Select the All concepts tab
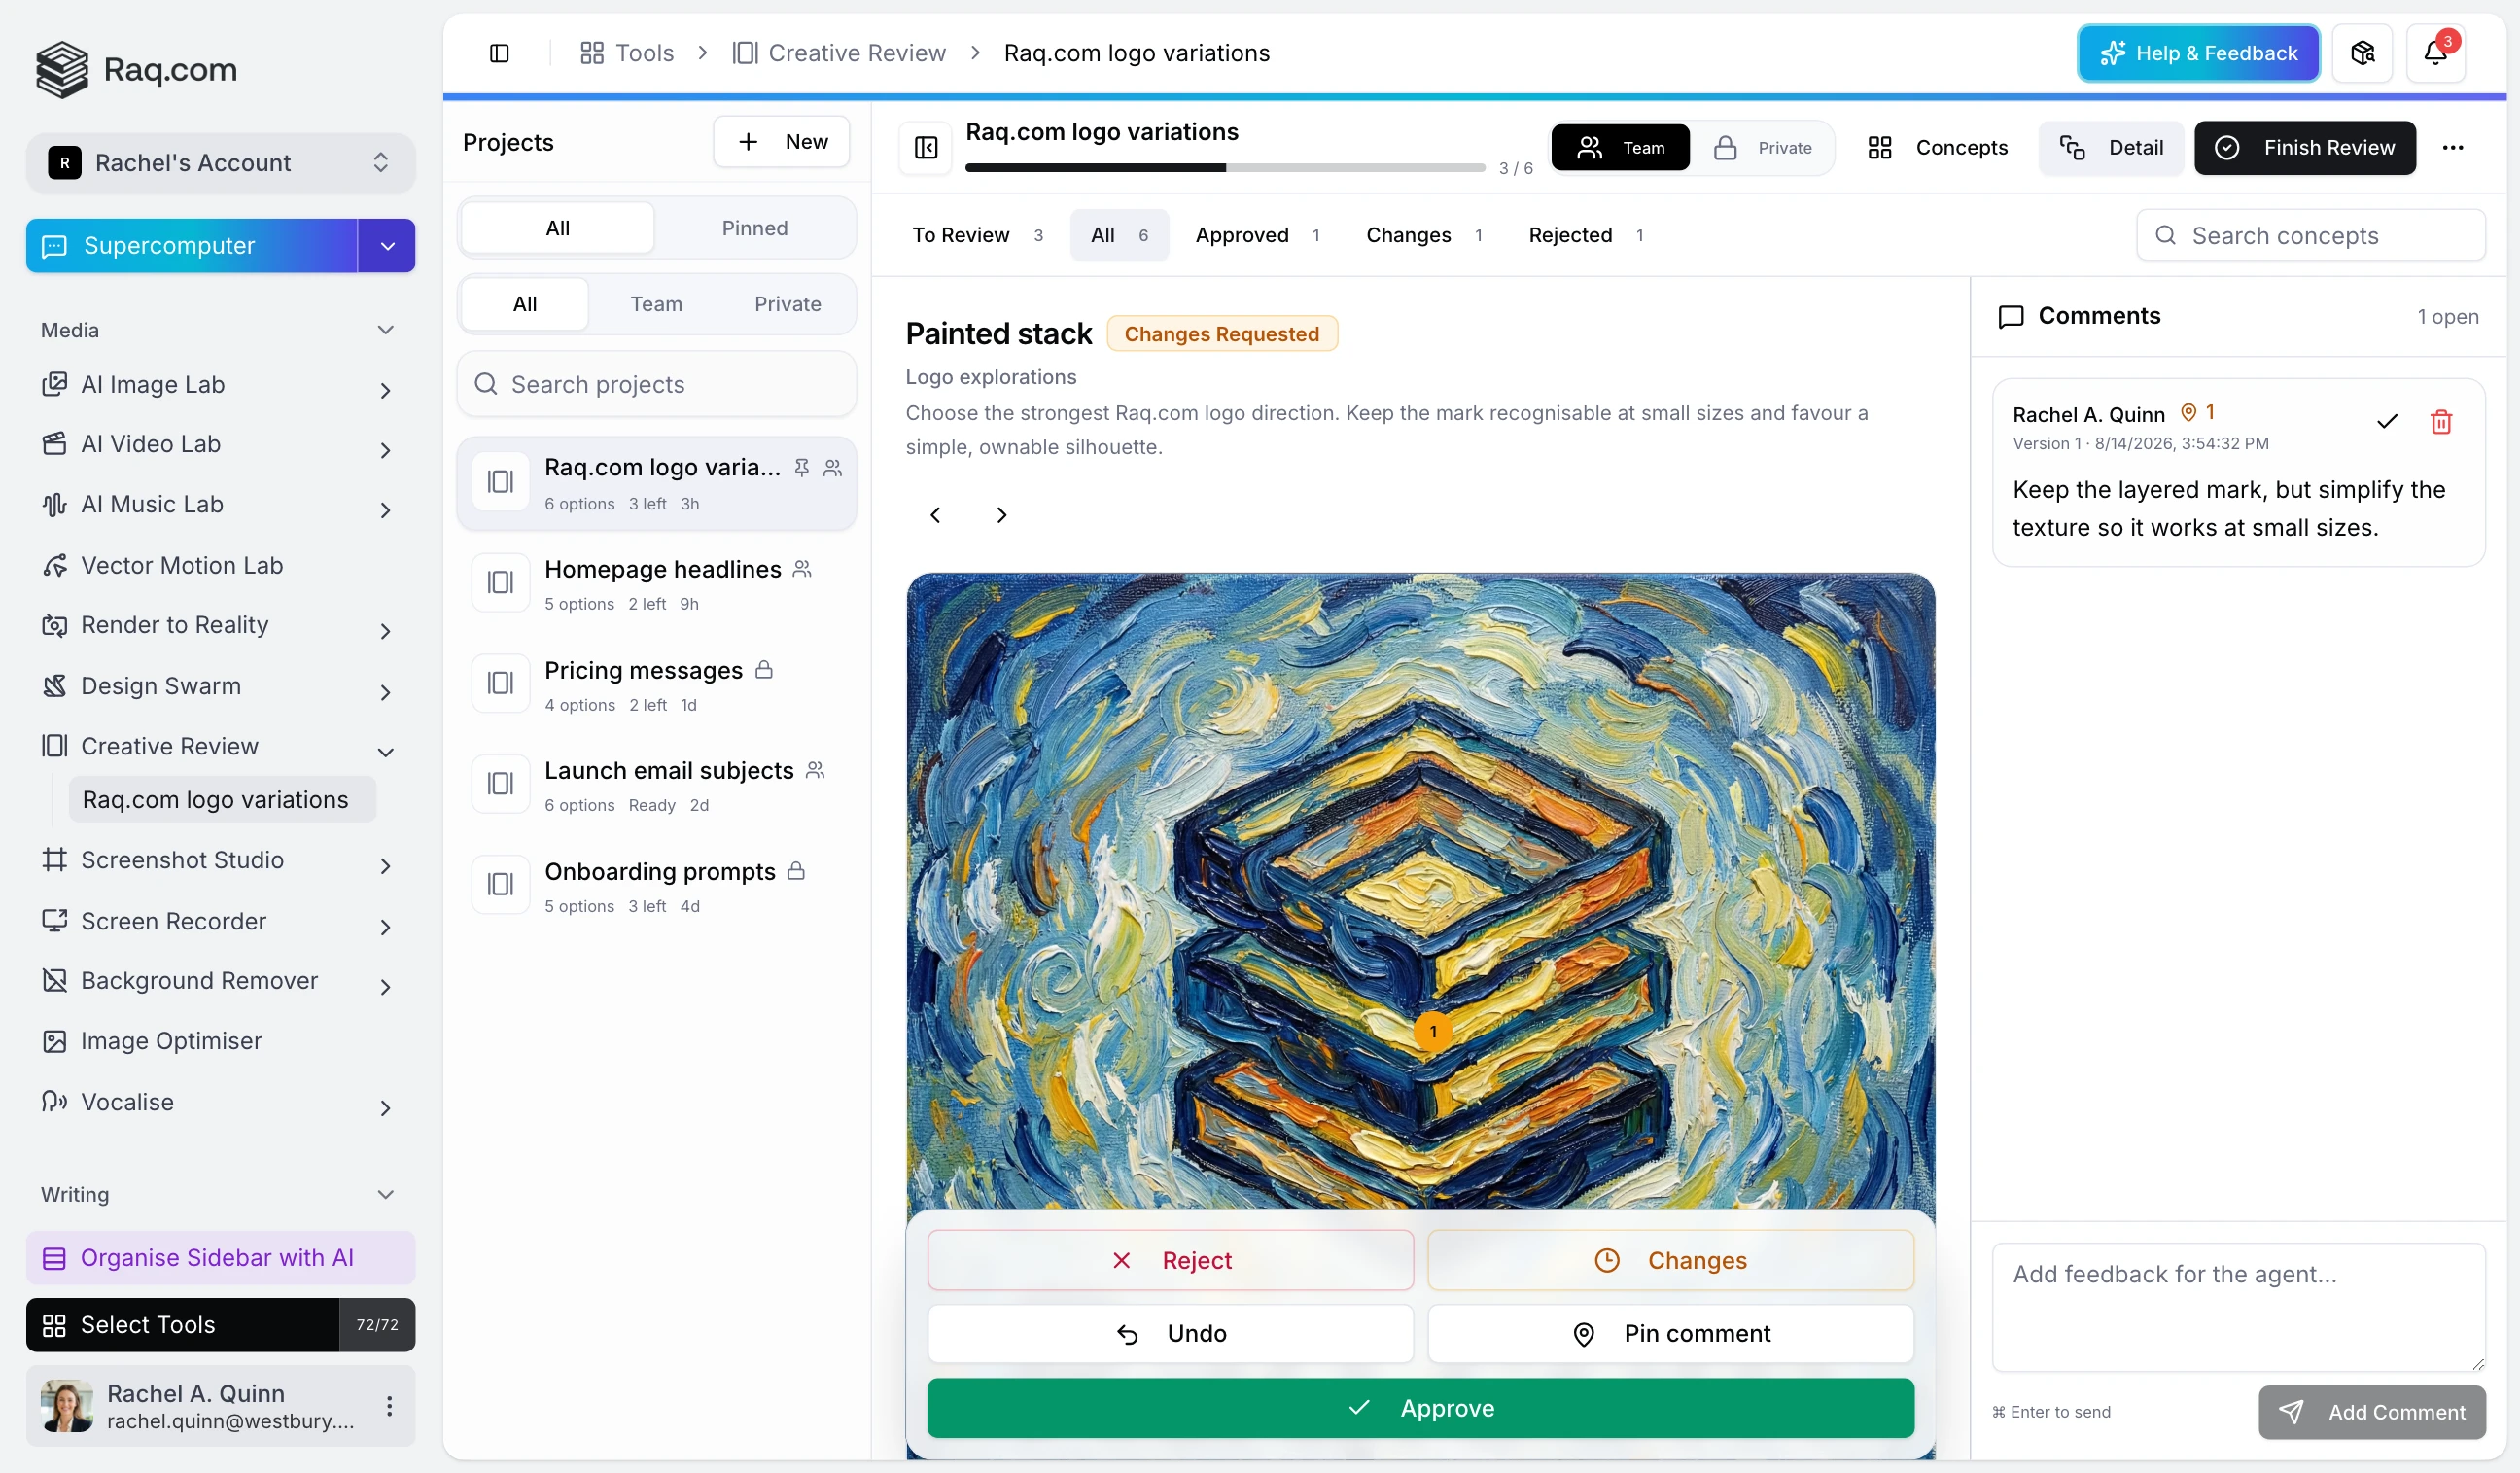2520x1473 pixels. point(1119,235)
